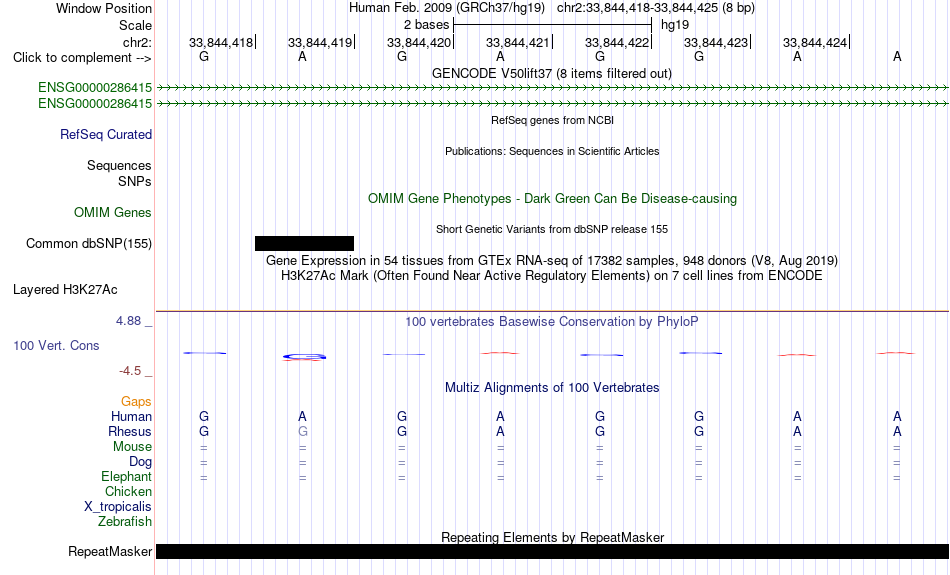The image size is (950, 575).
Task: Click 'Publications: Sequences in Scientific Articles' title
Action: point(552,151)
